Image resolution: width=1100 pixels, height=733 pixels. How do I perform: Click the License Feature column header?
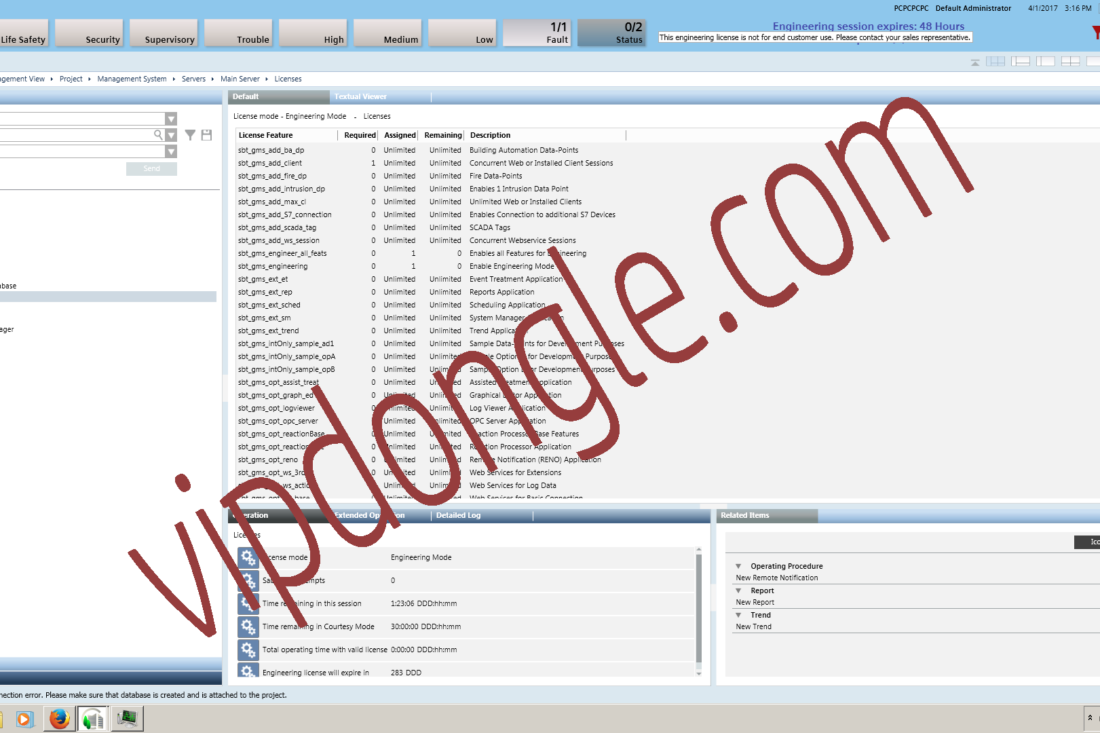266,135
